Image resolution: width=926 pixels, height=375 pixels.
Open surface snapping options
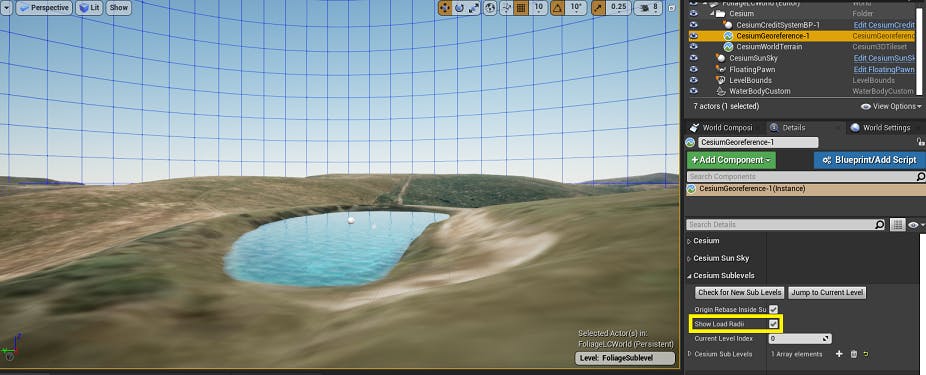tap(506, 8)
